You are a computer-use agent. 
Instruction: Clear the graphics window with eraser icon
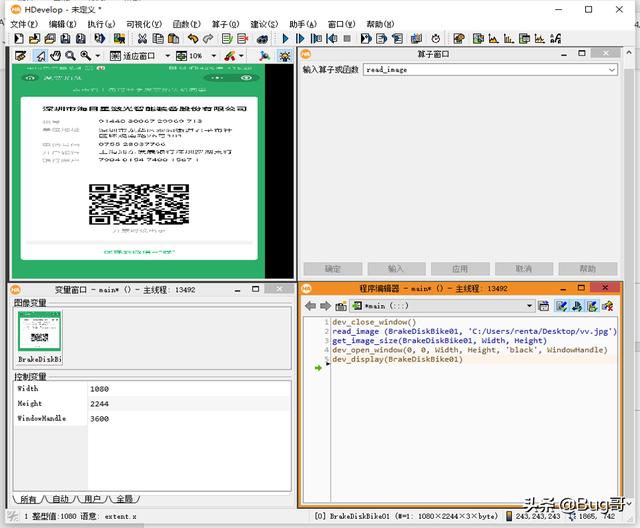(x=20, y=55)
